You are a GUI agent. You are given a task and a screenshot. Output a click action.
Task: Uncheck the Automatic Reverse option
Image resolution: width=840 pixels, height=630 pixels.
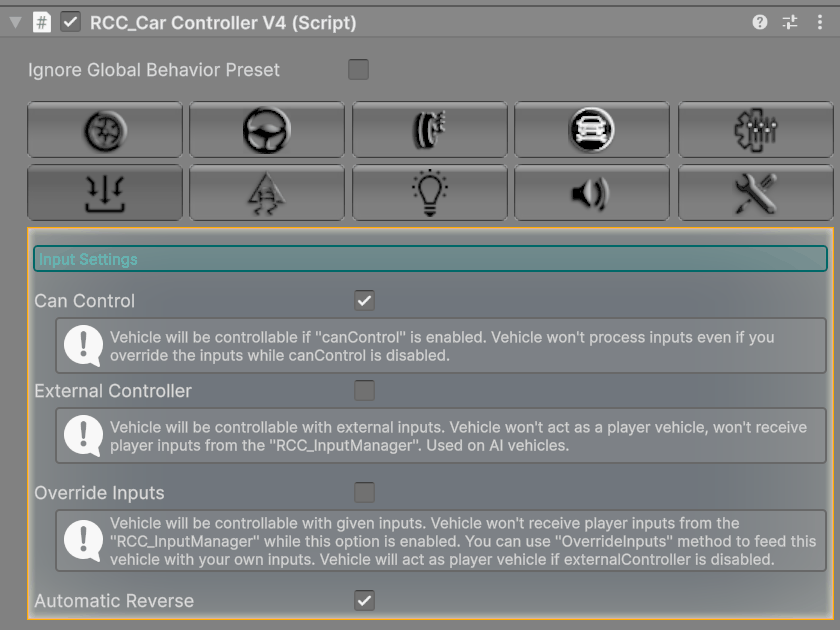click(364, 601)
